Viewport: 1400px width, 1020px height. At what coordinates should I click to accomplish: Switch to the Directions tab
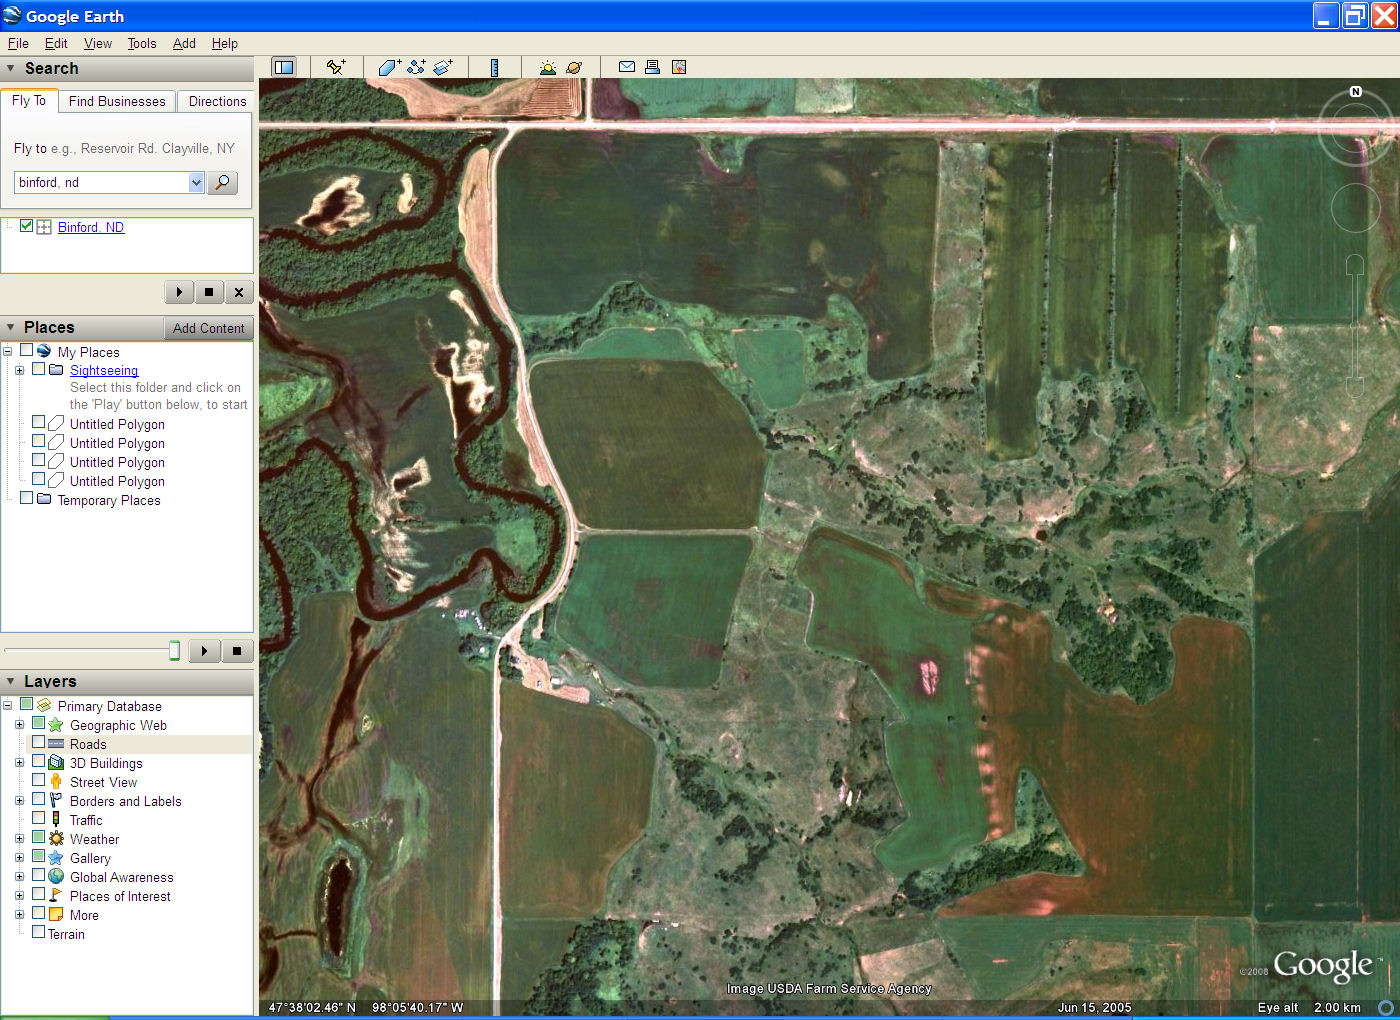tap(217, 101)
